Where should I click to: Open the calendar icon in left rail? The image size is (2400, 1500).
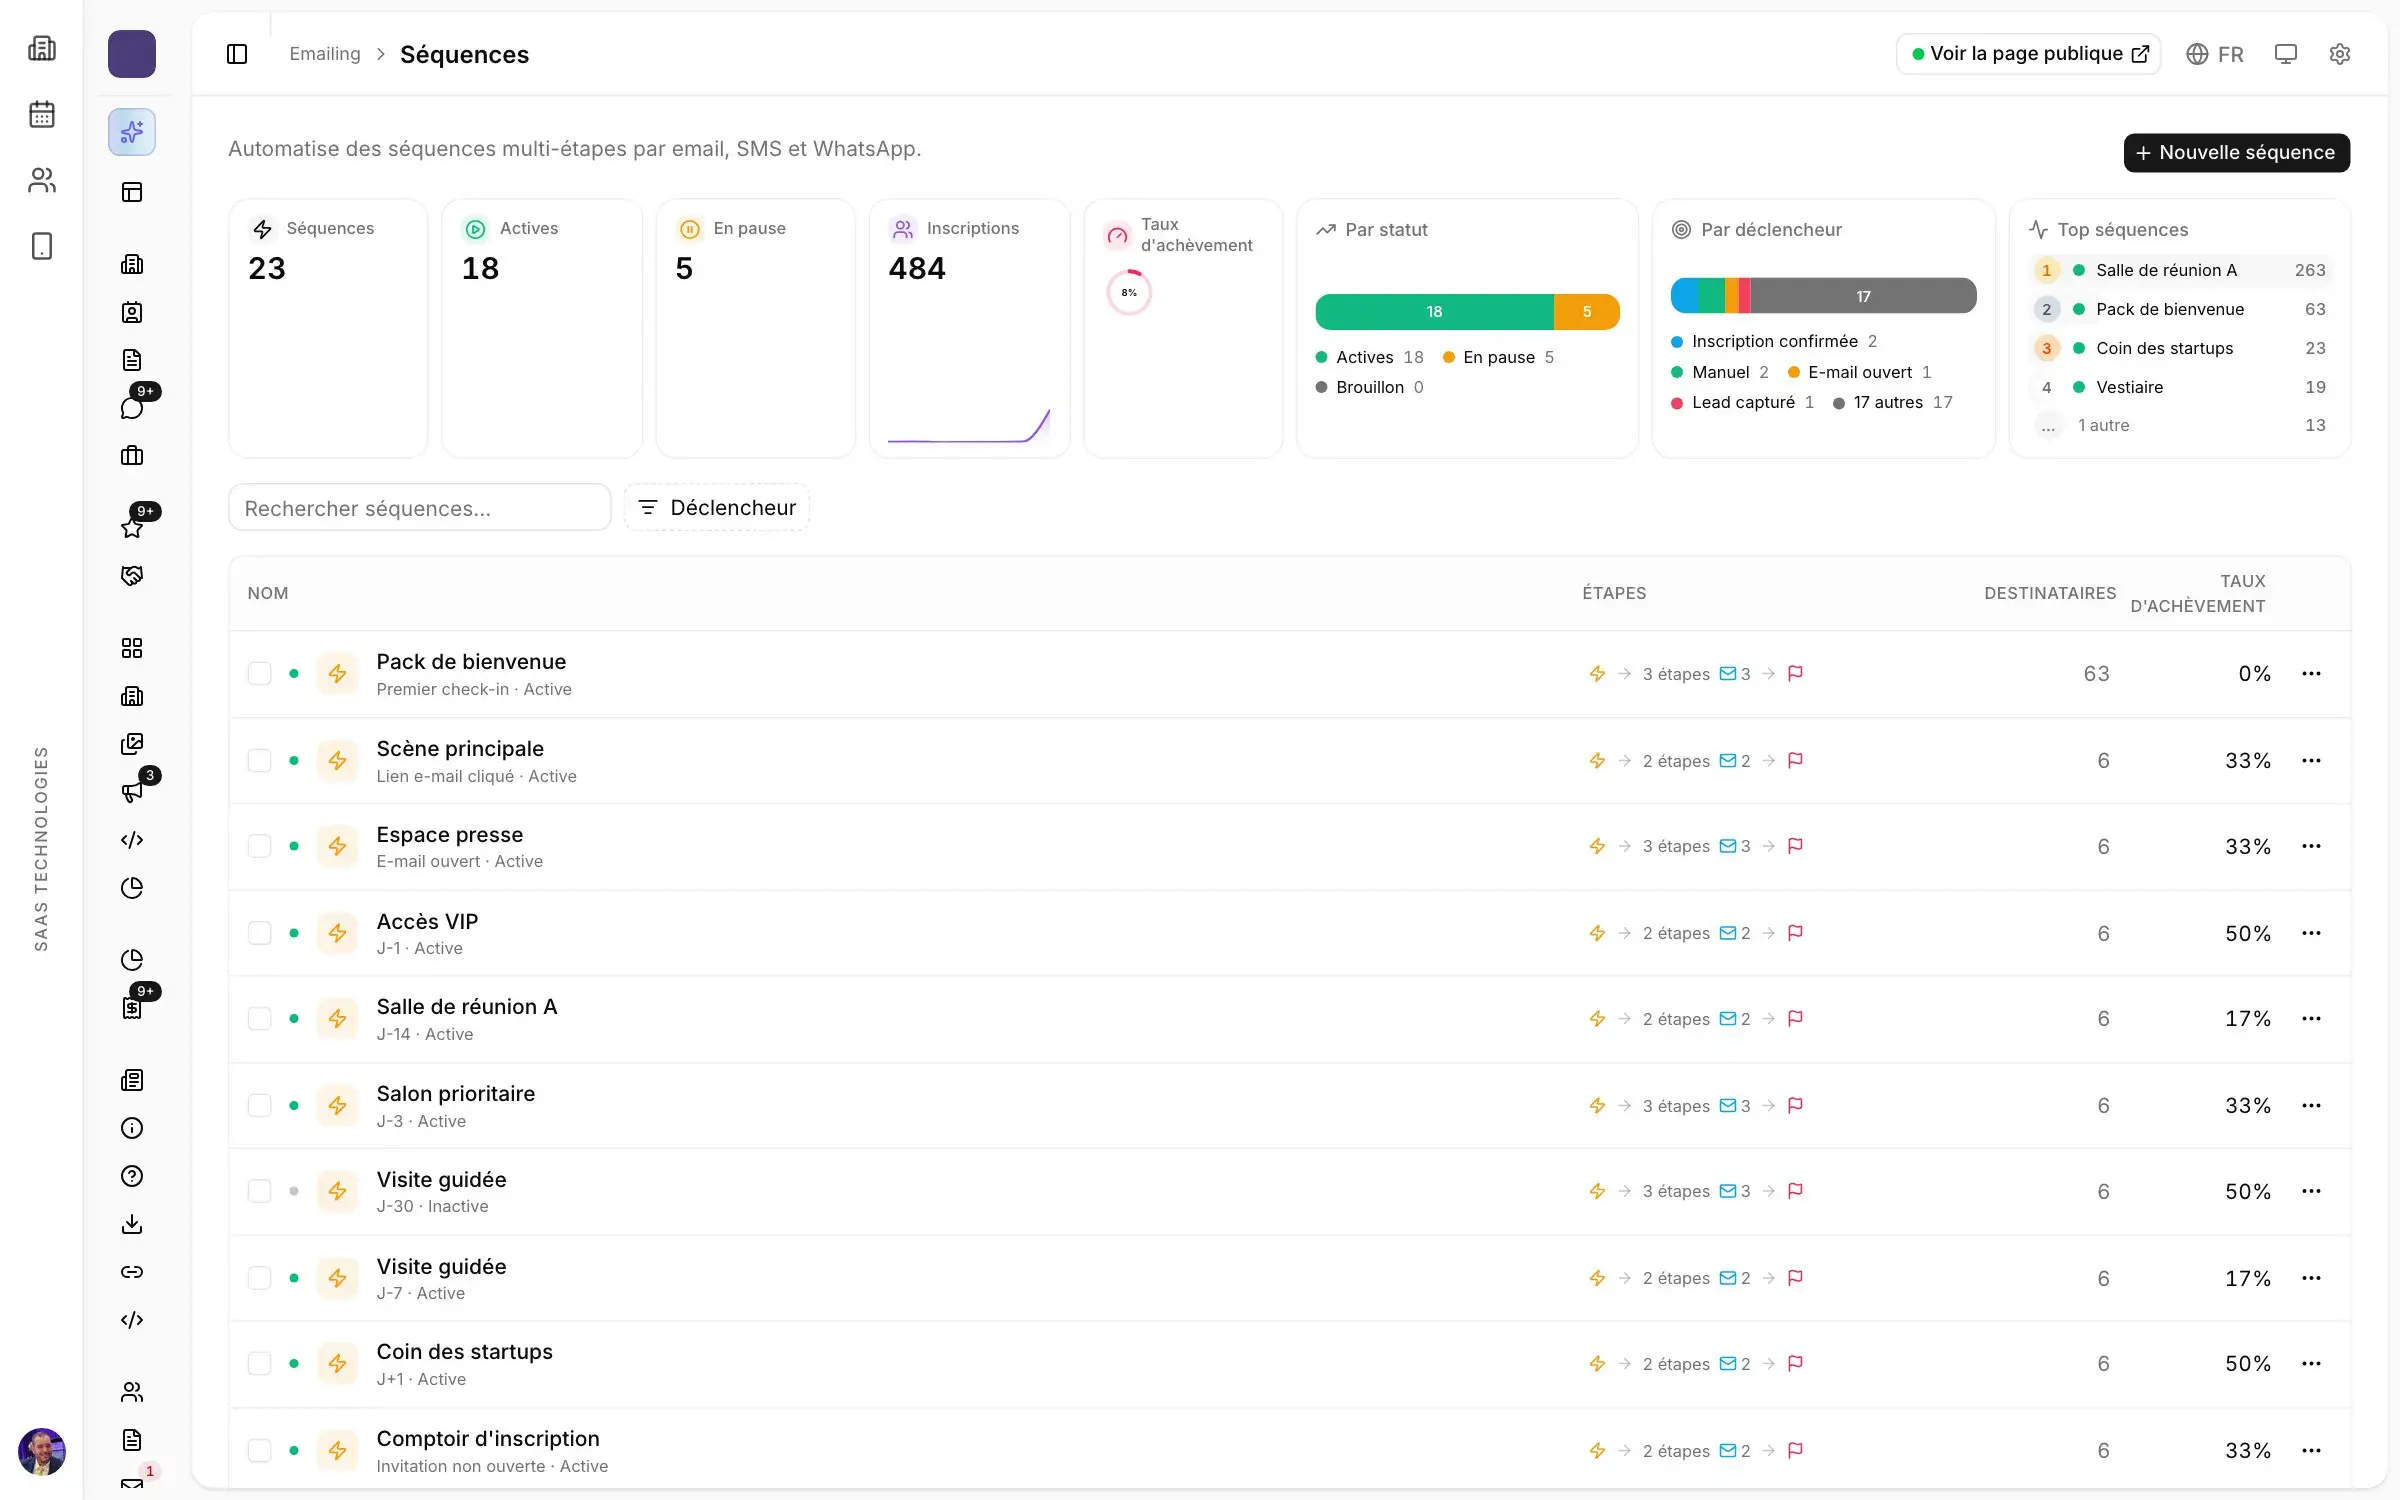point(42,114)
